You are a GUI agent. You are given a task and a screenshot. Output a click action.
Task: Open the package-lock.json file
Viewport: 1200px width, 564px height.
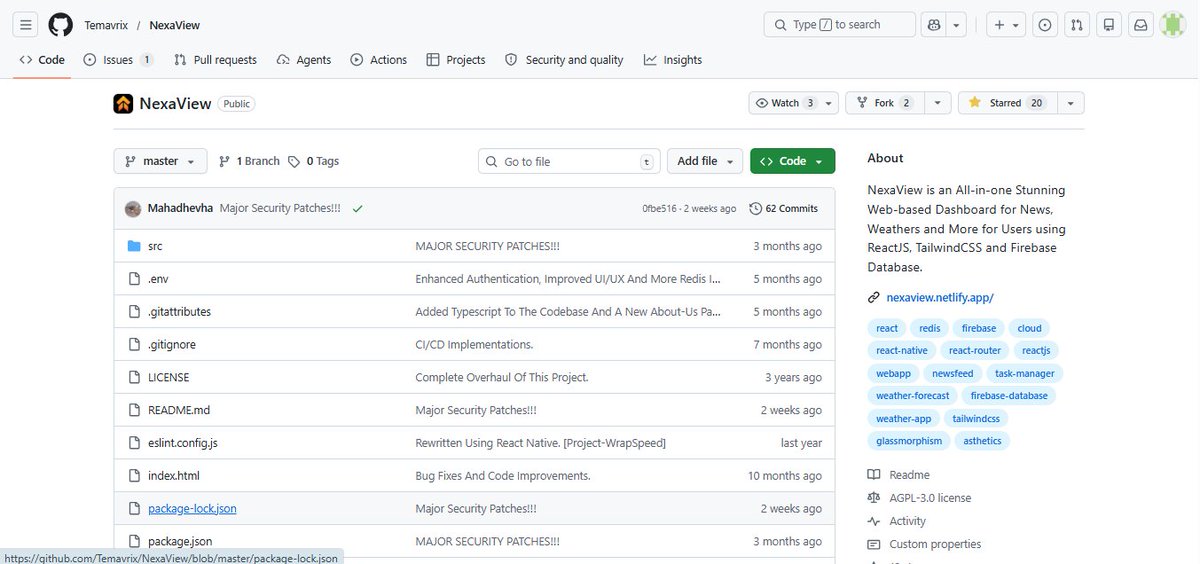pos(192,509)
